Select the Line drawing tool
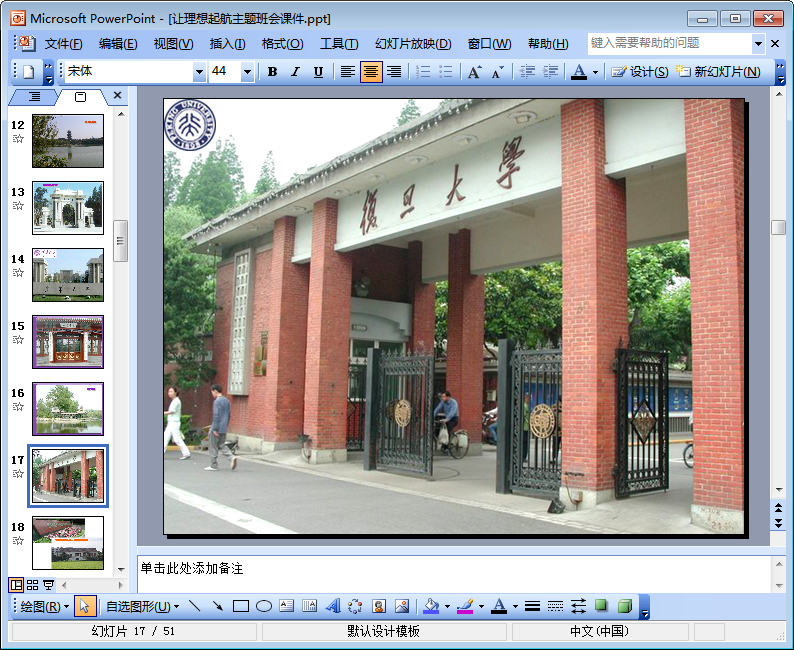The image size is (794, 650). pyautogui.click(x=194, y=606)
